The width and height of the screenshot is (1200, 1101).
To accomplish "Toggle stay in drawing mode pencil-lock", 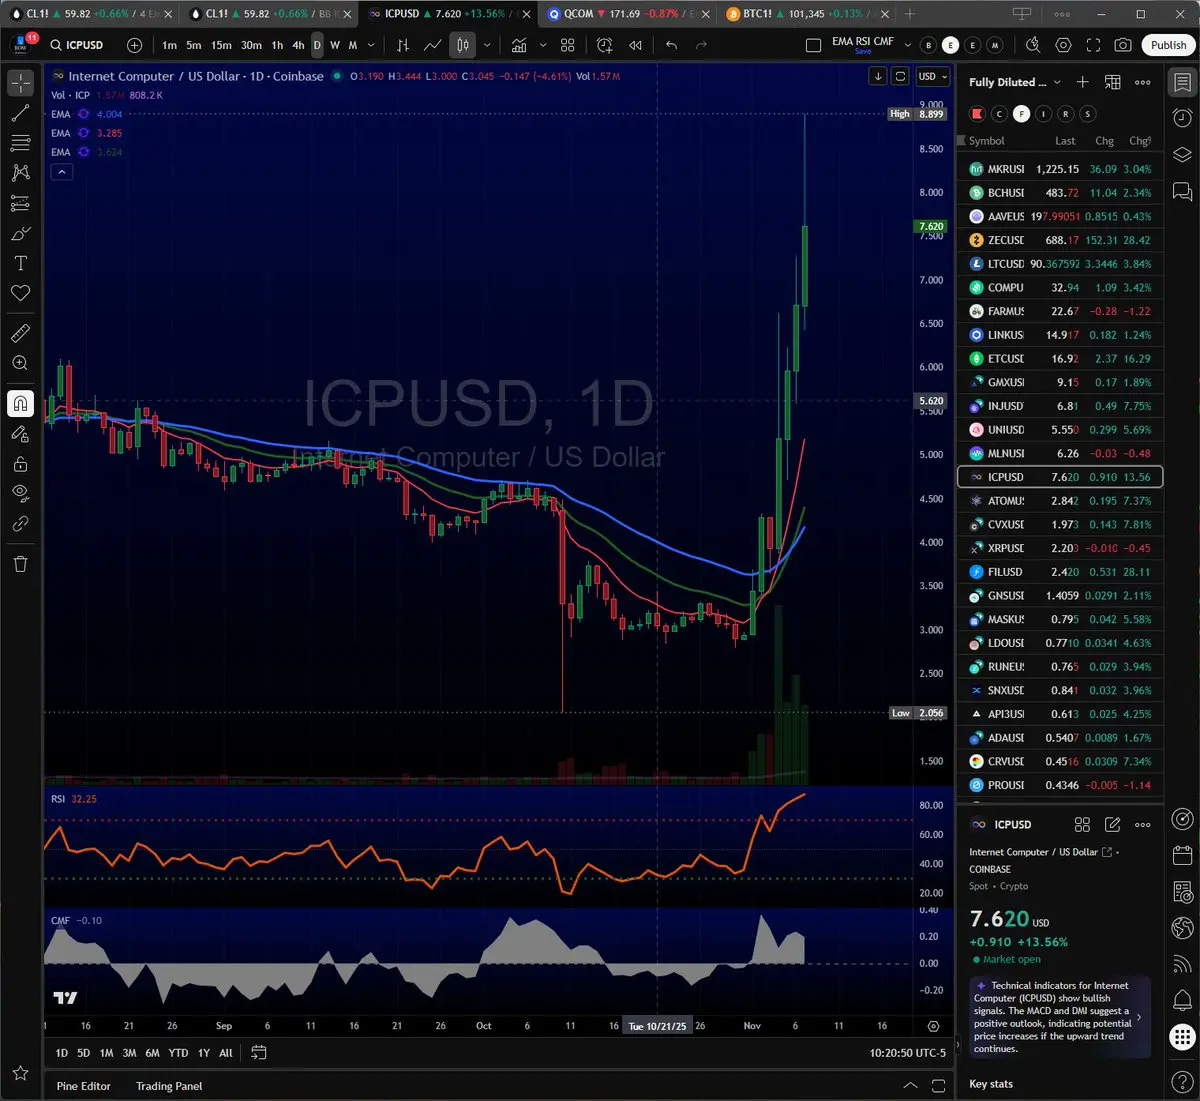I will [x=20, y=434].
